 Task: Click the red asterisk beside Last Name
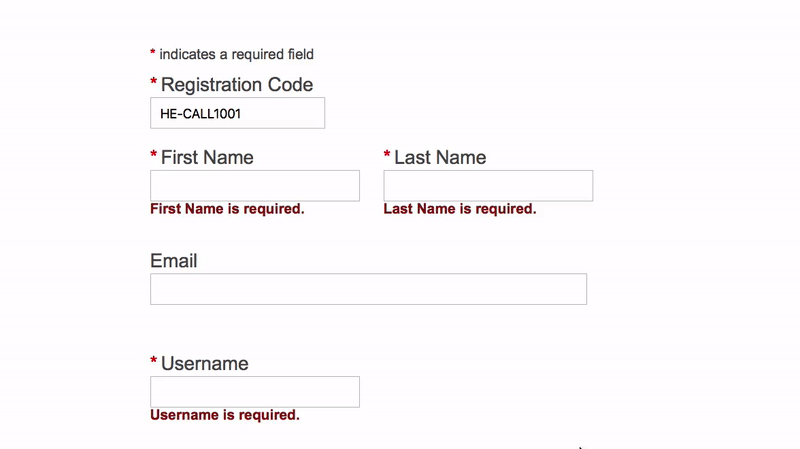coord(387,155)
